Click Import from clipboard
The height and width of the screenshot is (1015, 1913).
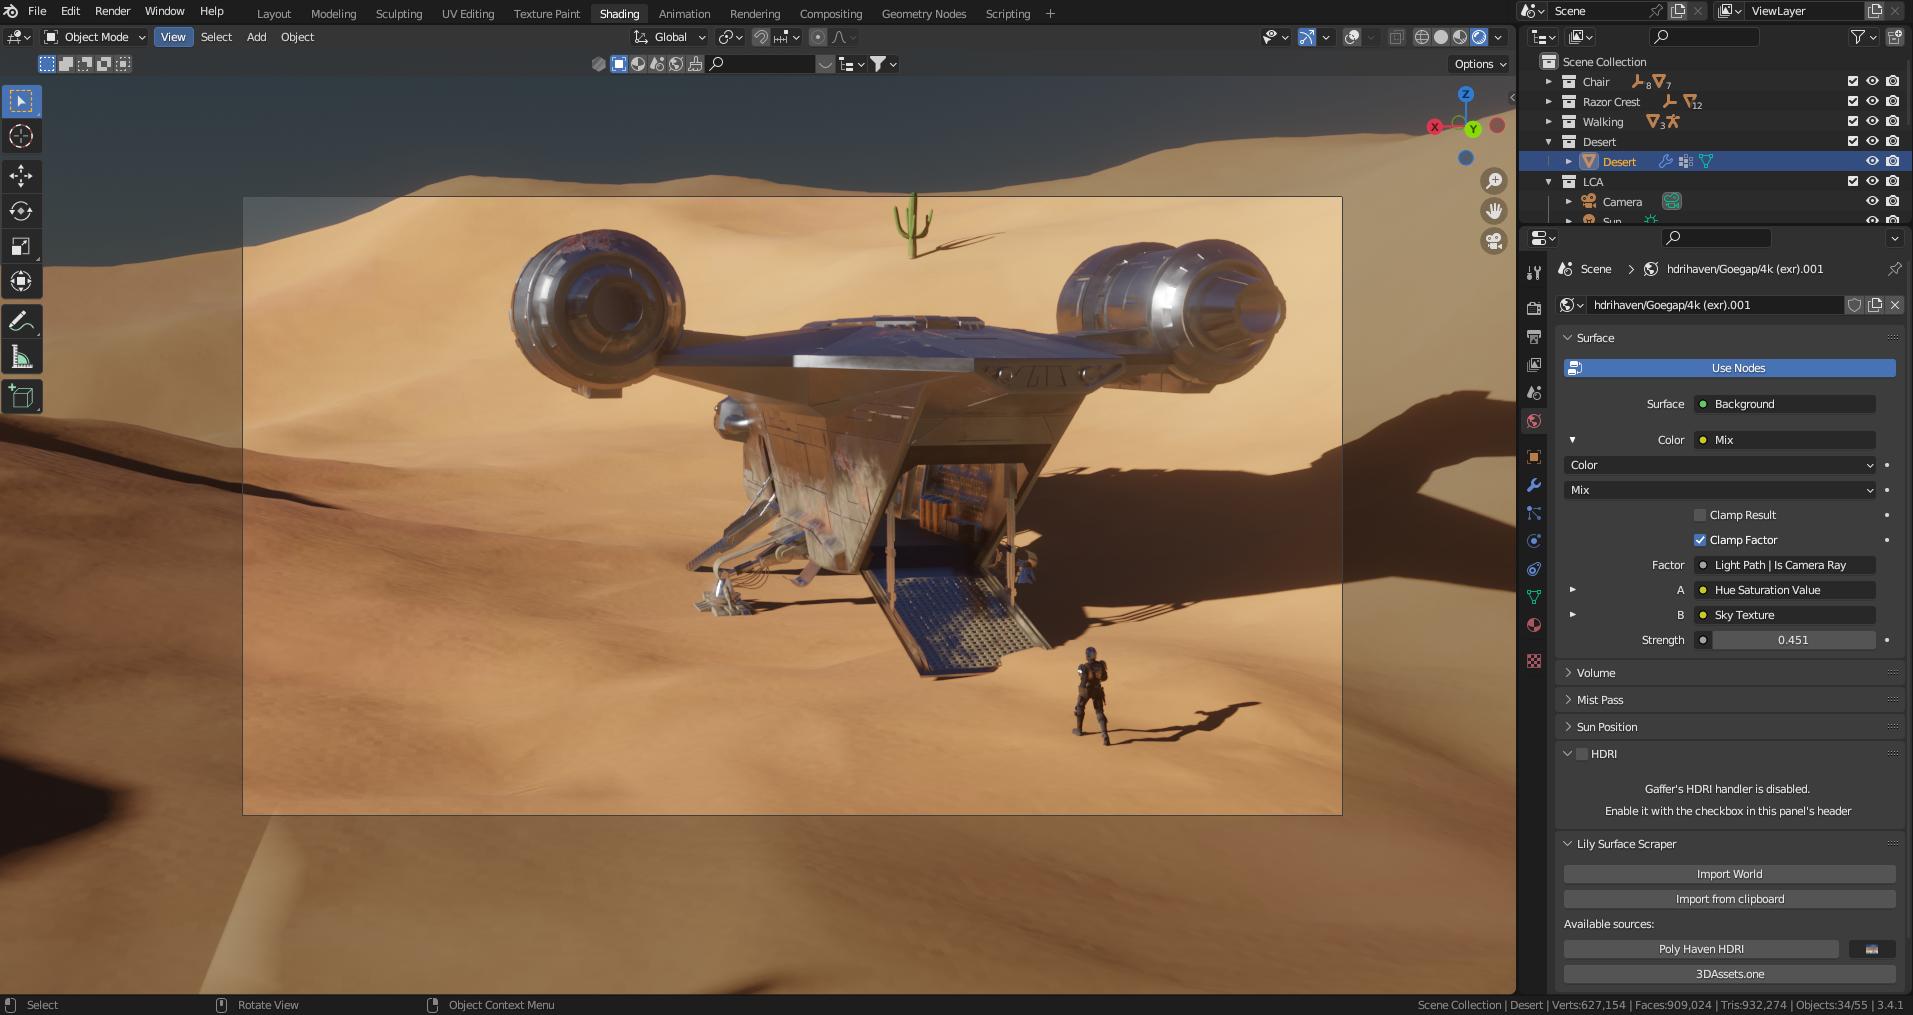[1730, 899]
